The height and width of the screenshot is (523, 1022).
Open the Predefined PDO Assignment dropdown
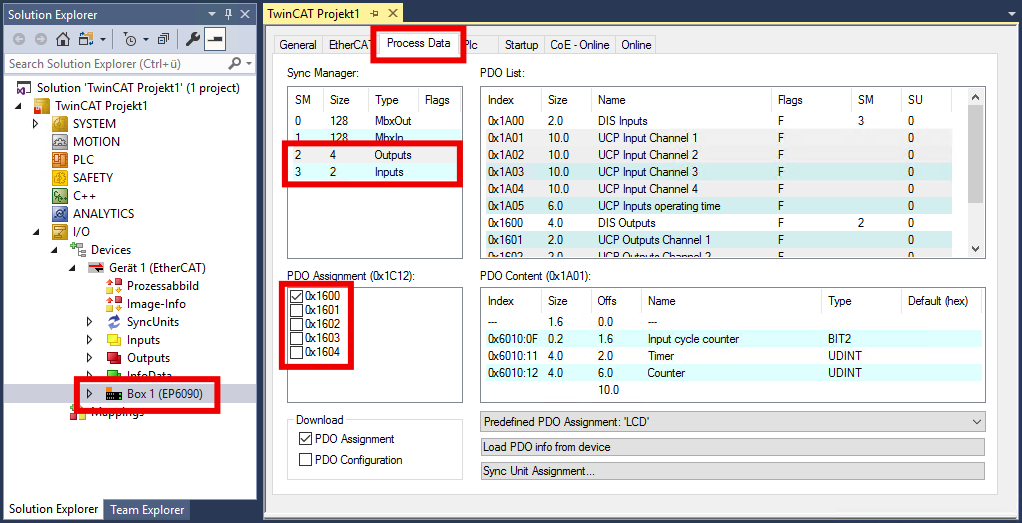pos(732,423)
